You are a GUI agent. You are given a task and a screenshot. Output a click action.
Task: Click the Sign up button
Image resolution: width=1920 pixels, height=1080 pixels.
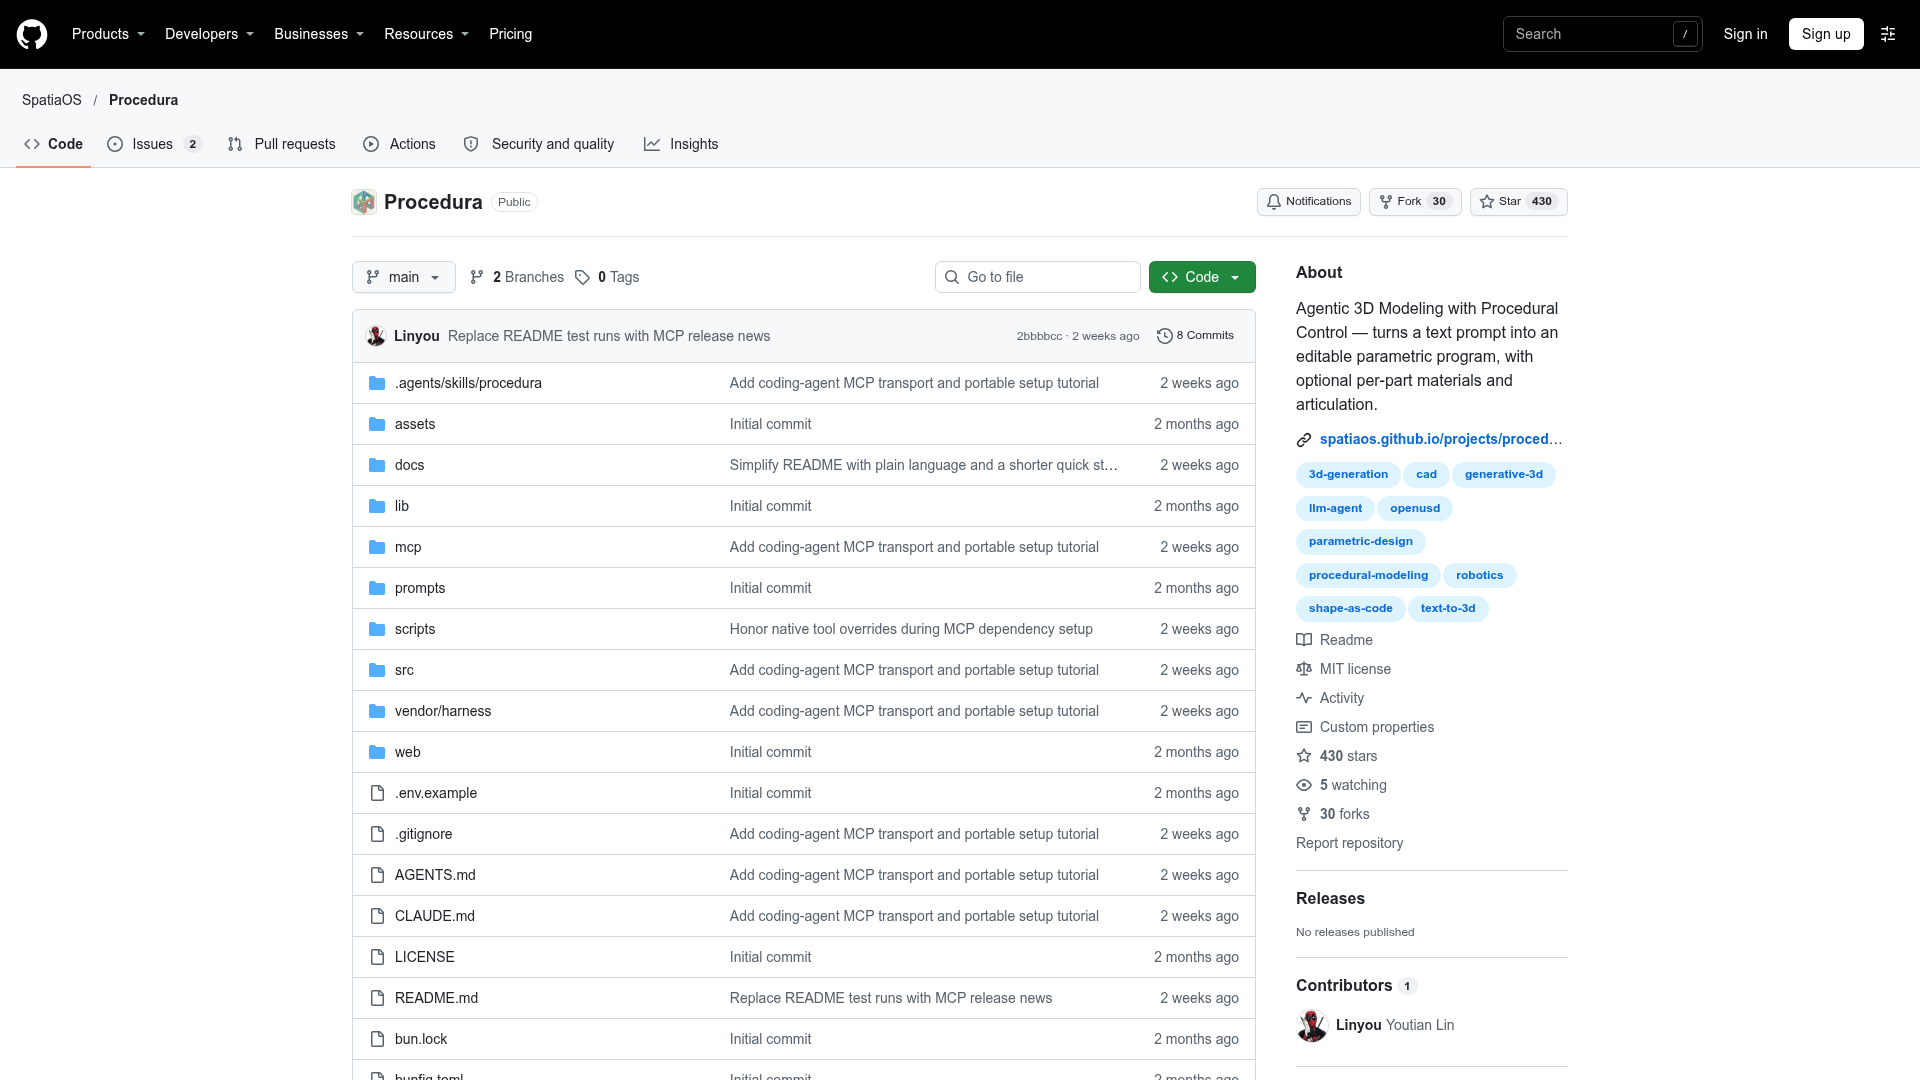pyautogui.click(x=1826, y=34)
